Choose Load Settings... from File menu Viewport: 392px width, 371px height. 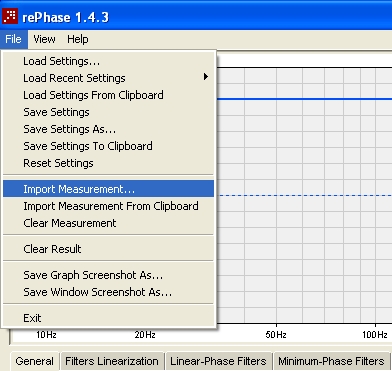coord(108,61)
